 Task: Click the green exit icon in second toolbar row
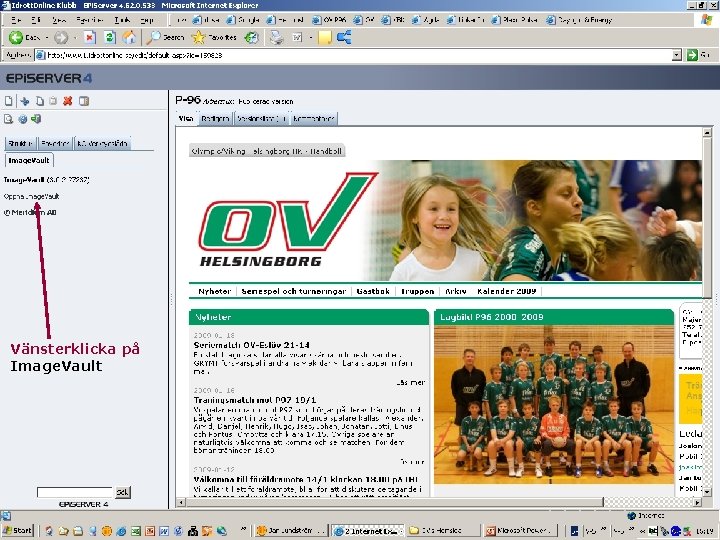click(x=36, y=119)
